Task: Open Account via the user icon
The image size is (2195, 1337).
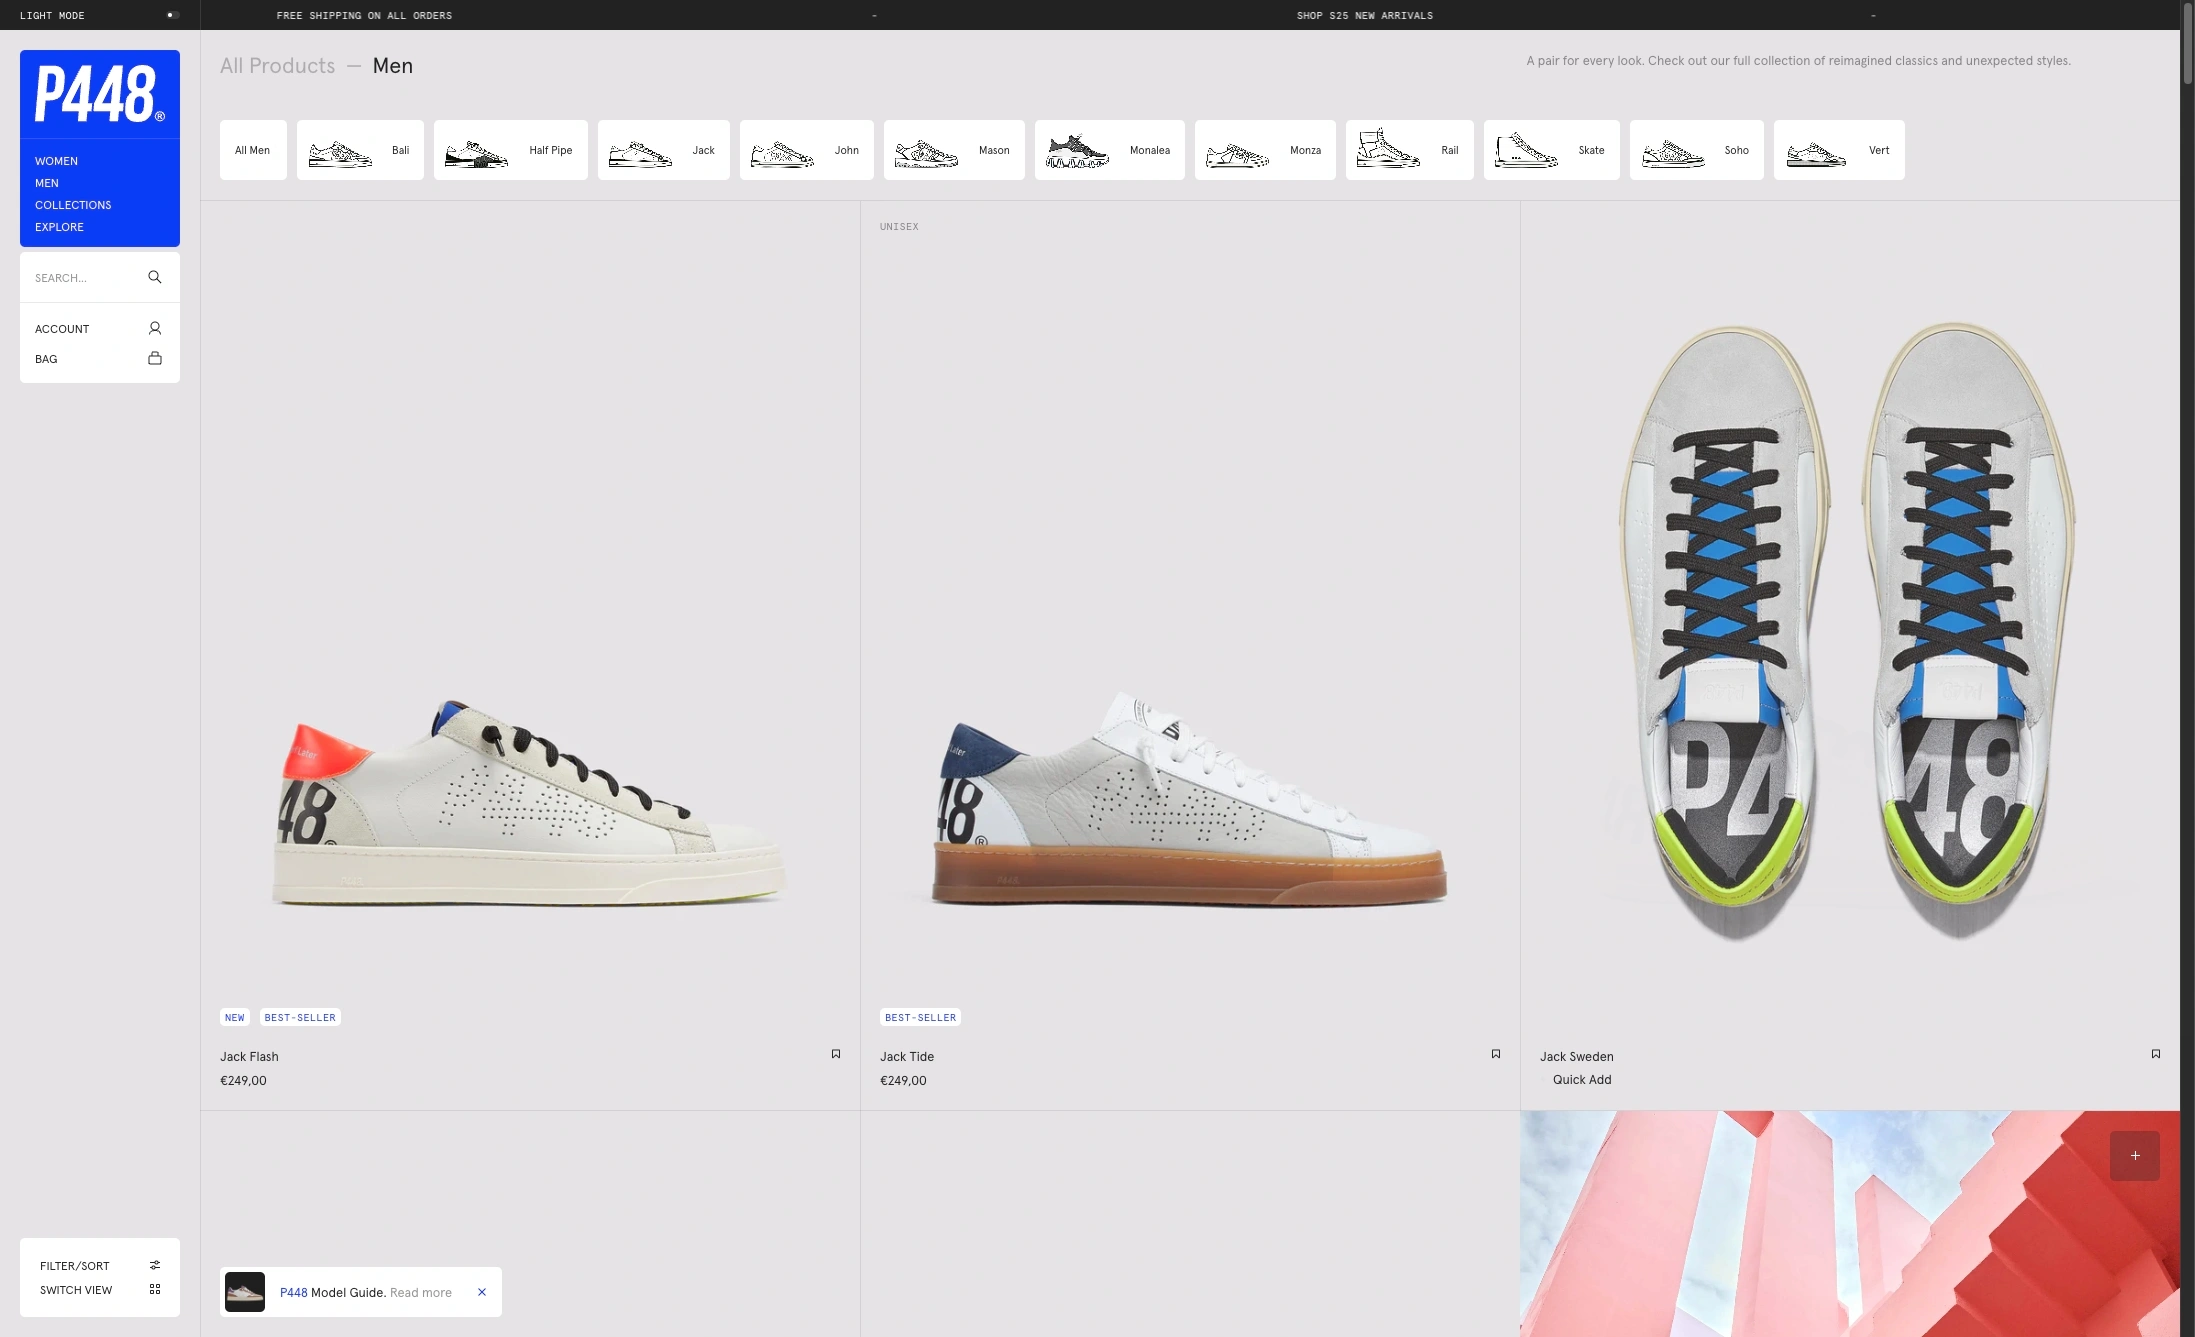Action: click(x=155, y=328)
